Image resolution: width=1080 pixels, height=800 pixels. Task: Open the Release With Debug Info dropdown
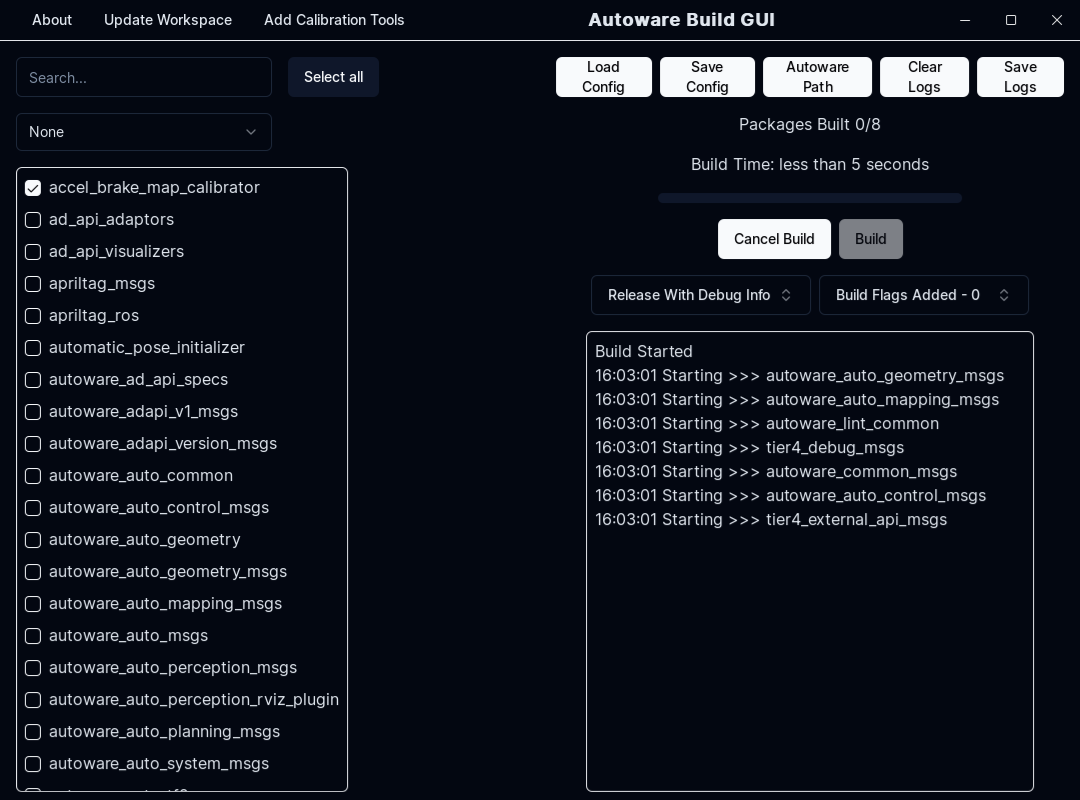(x=700, y=295)
